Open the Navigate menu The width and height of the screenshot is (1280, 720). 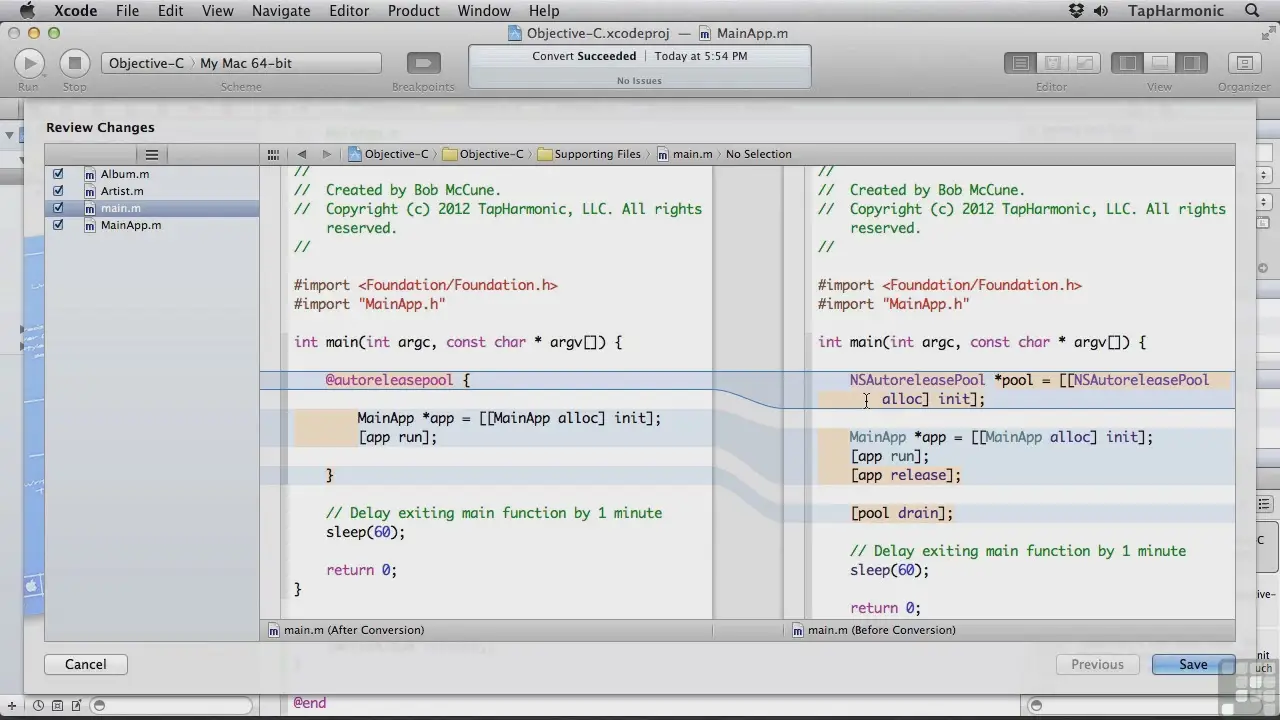click(281, 11)
